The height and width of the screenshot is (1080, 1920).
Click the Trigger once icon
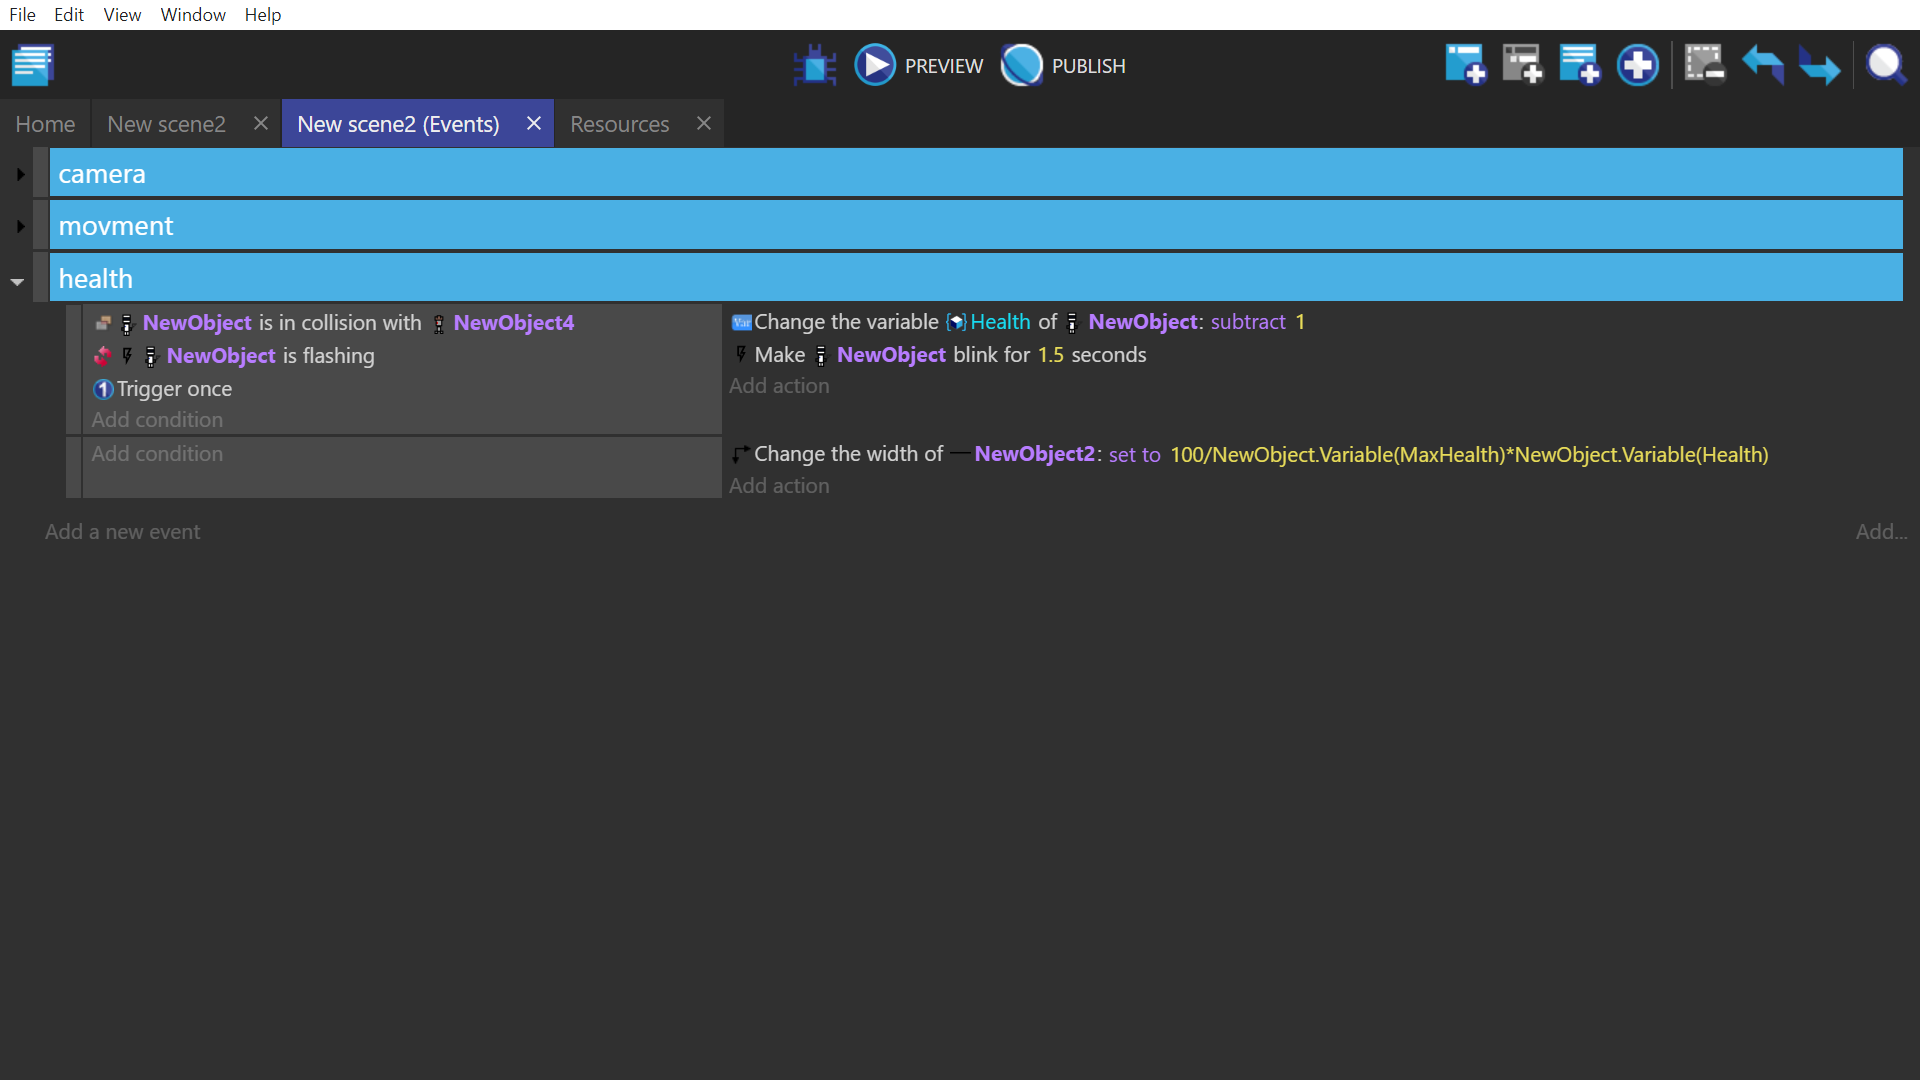click(x=103, y=389)
